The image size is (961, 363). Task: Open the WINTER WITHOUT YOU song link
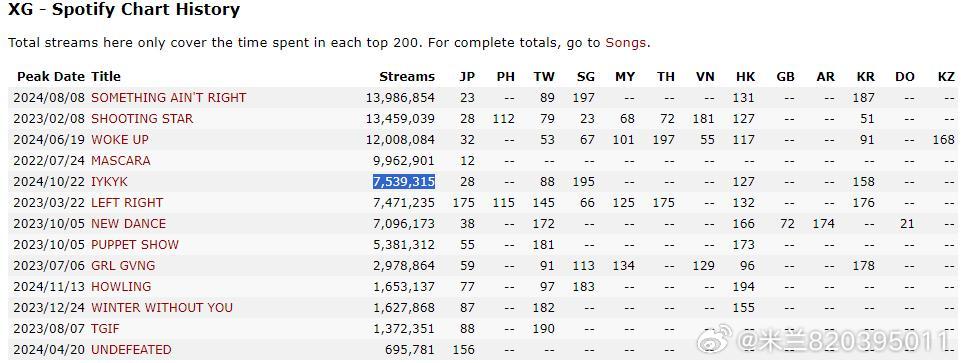[162, 307]
